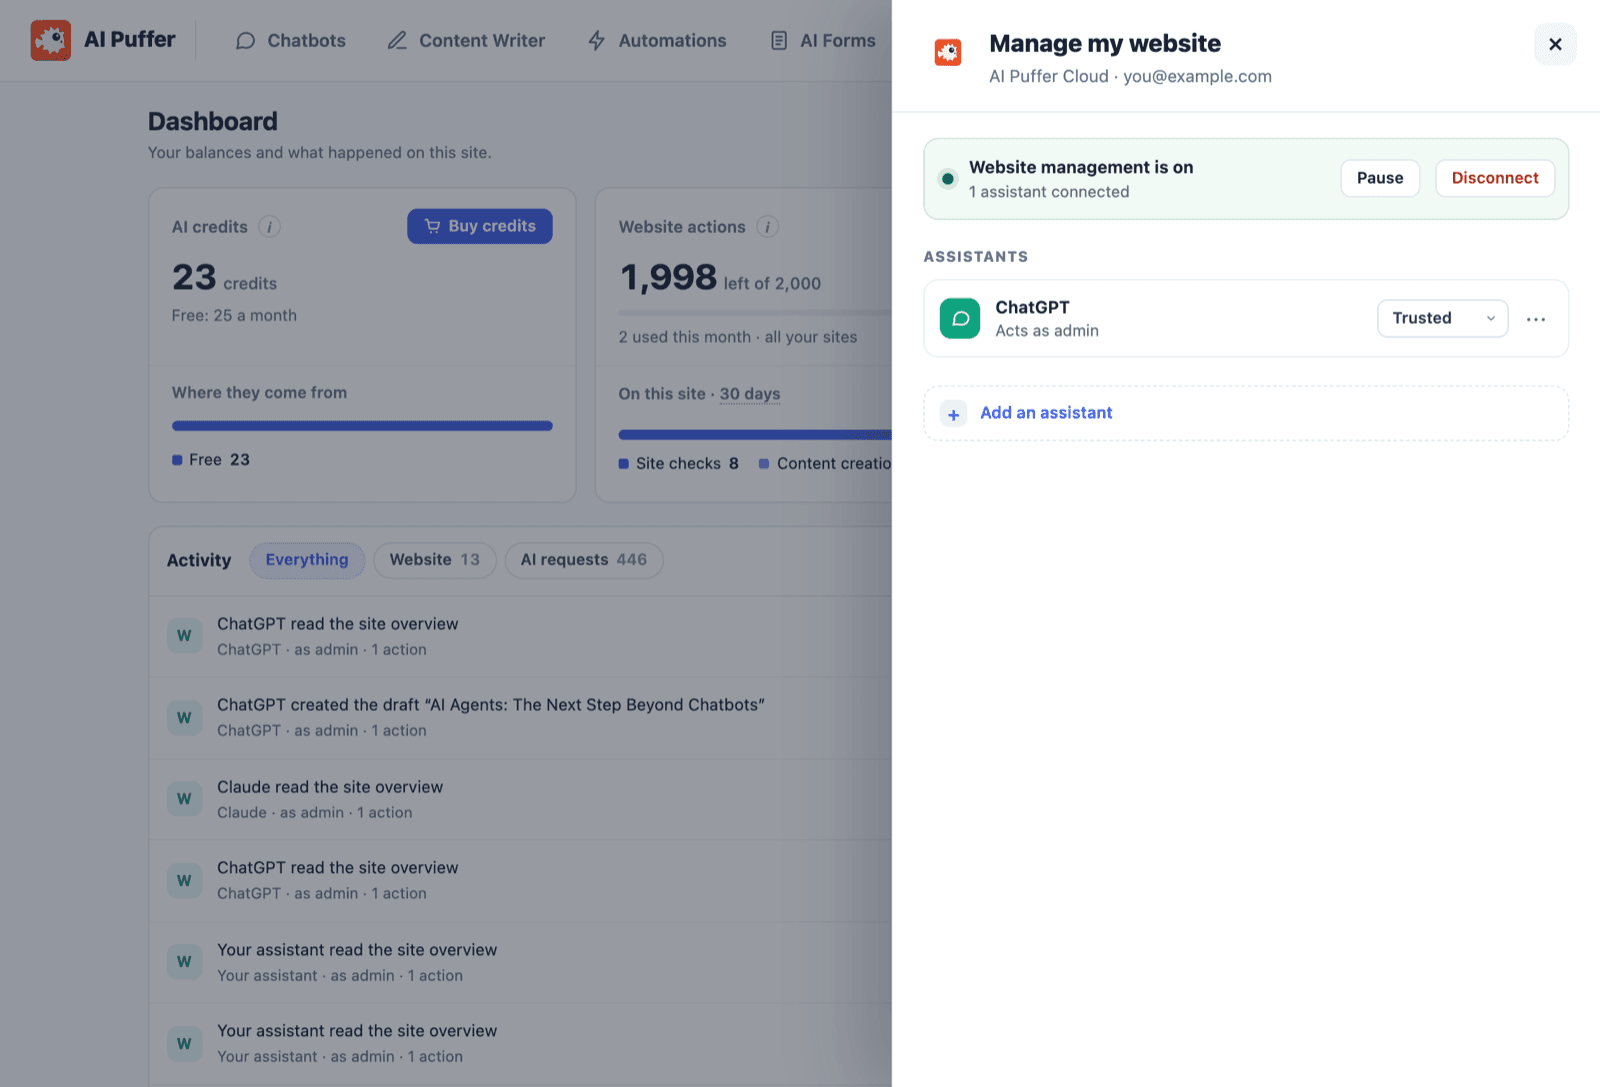Click the Website actions info icon
1600x1087 pixels.
point(767,227)
